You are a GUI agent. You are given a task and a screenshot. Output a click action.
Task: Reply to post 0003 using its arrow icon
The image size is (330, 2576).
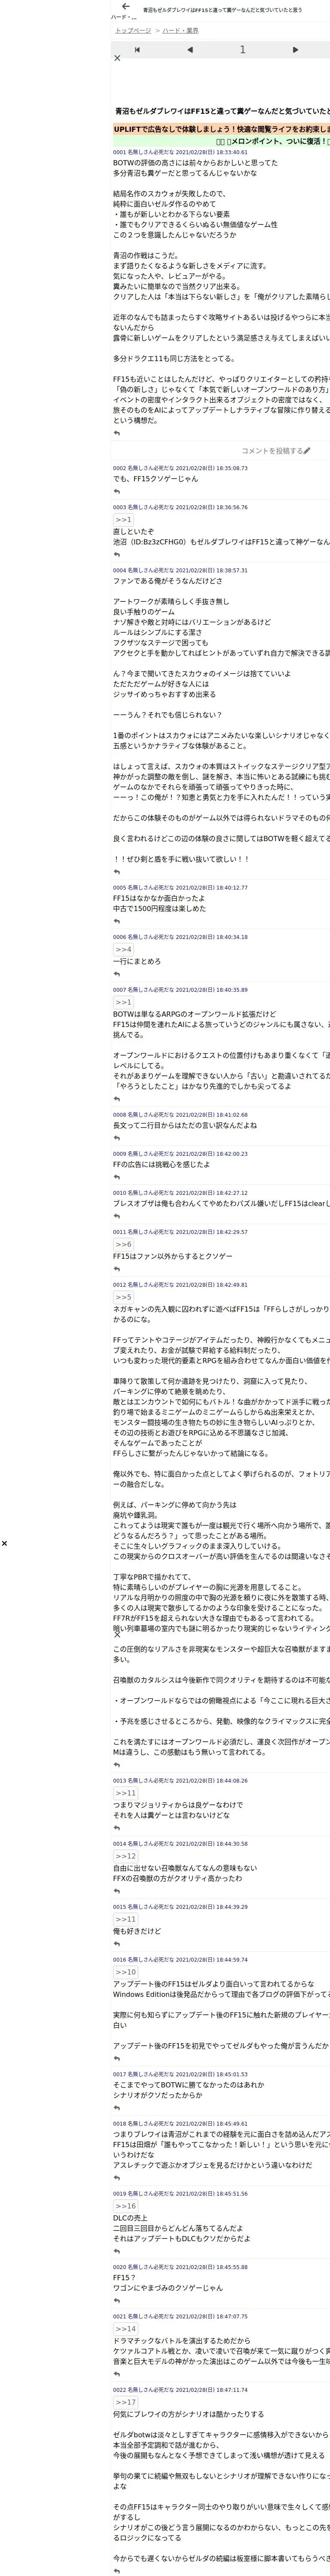click(117, 554)
